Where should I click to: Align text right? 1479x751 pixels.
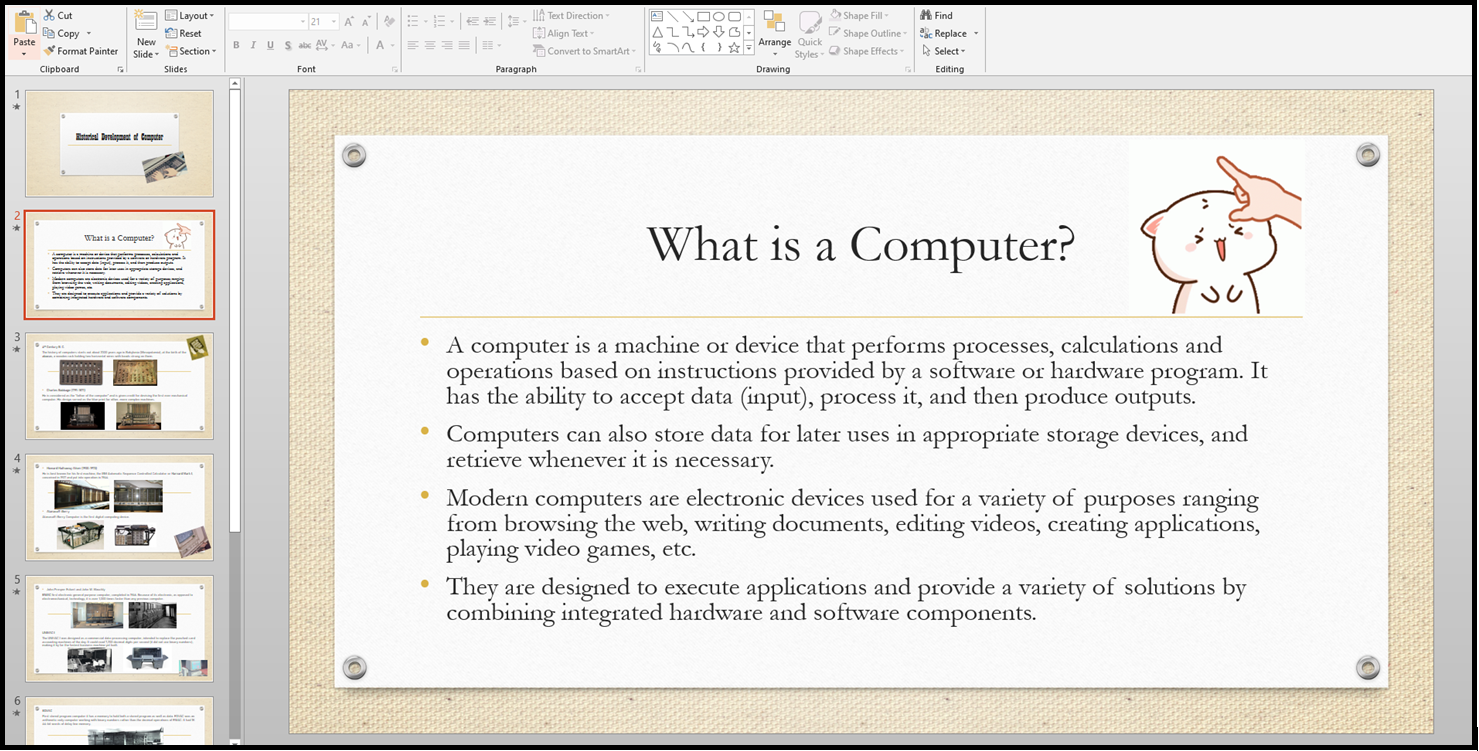[x=446, y=45]
